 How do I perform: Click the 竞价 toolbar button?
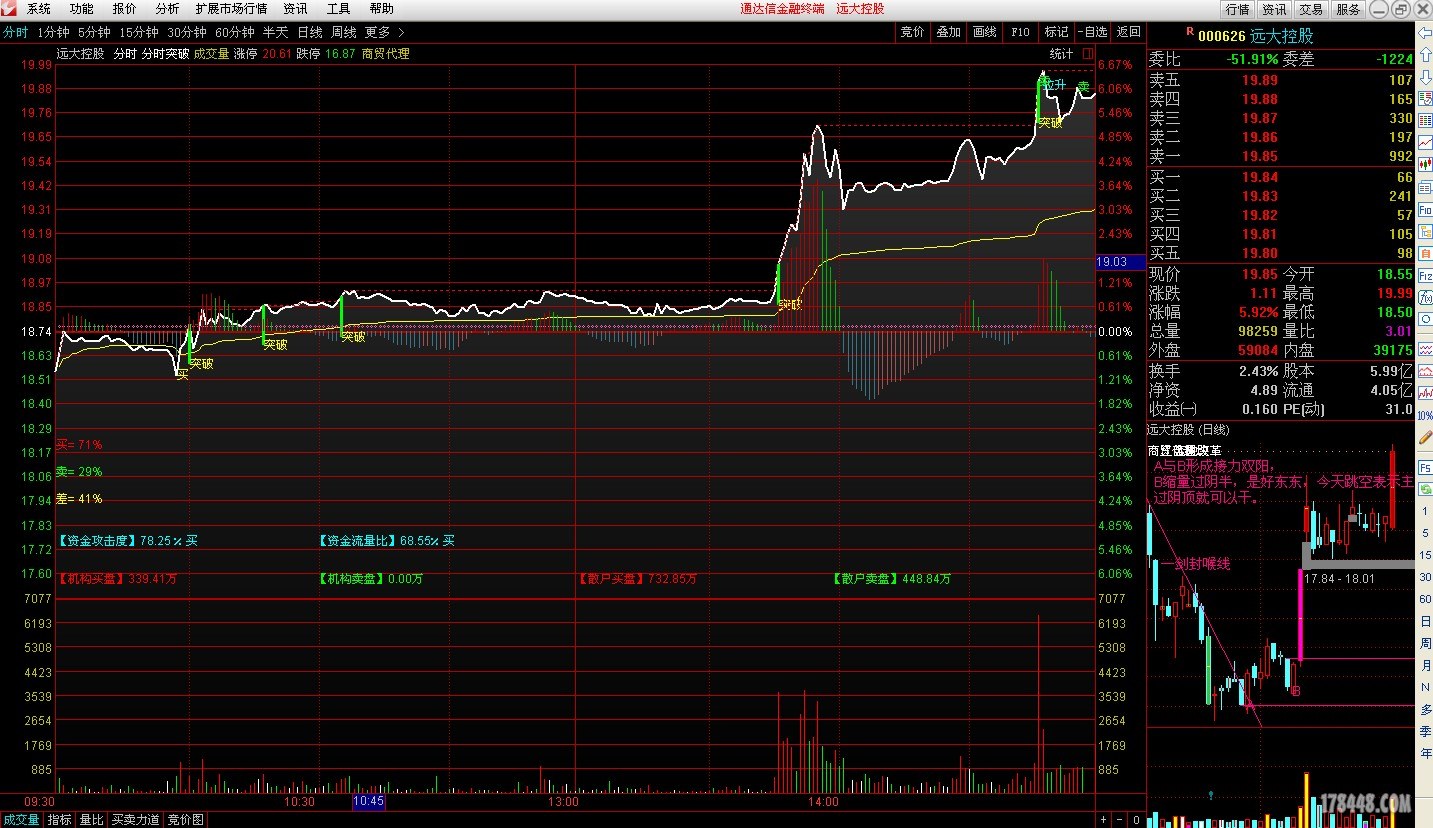(x=913, y=32)
